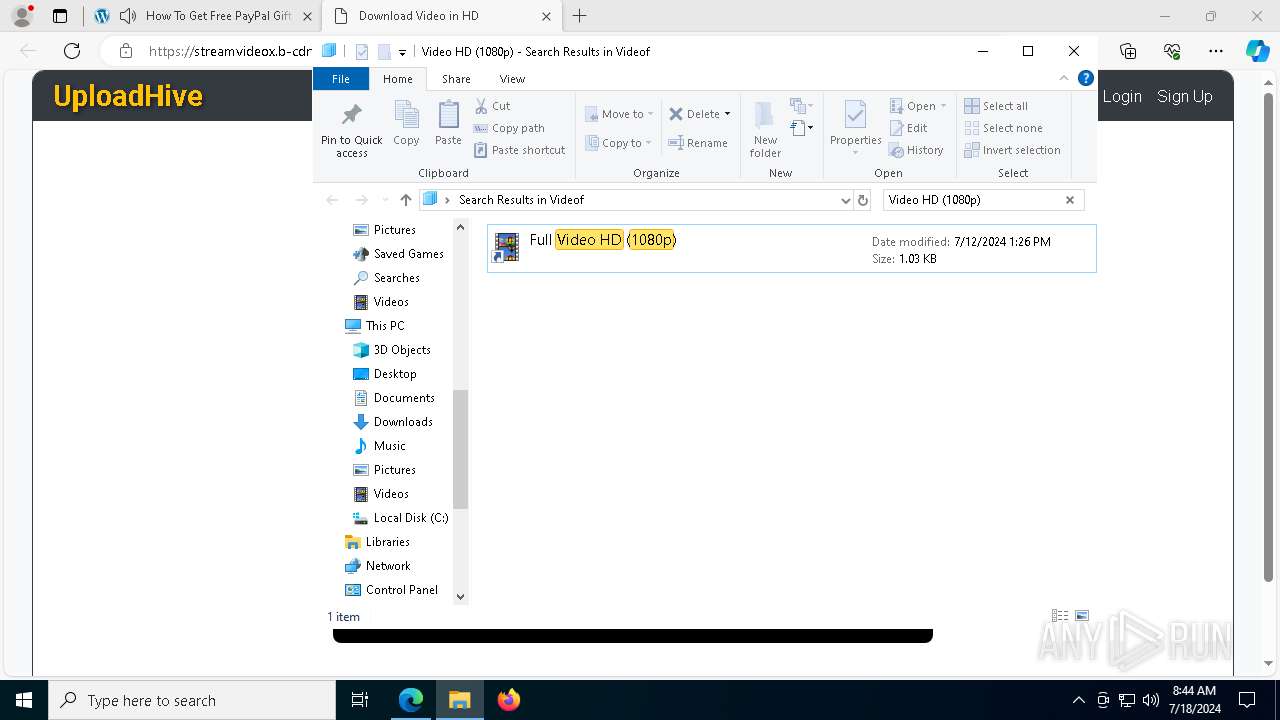Click the quick-access New folder icon
1280x720 pixels.
coord(383,52)
